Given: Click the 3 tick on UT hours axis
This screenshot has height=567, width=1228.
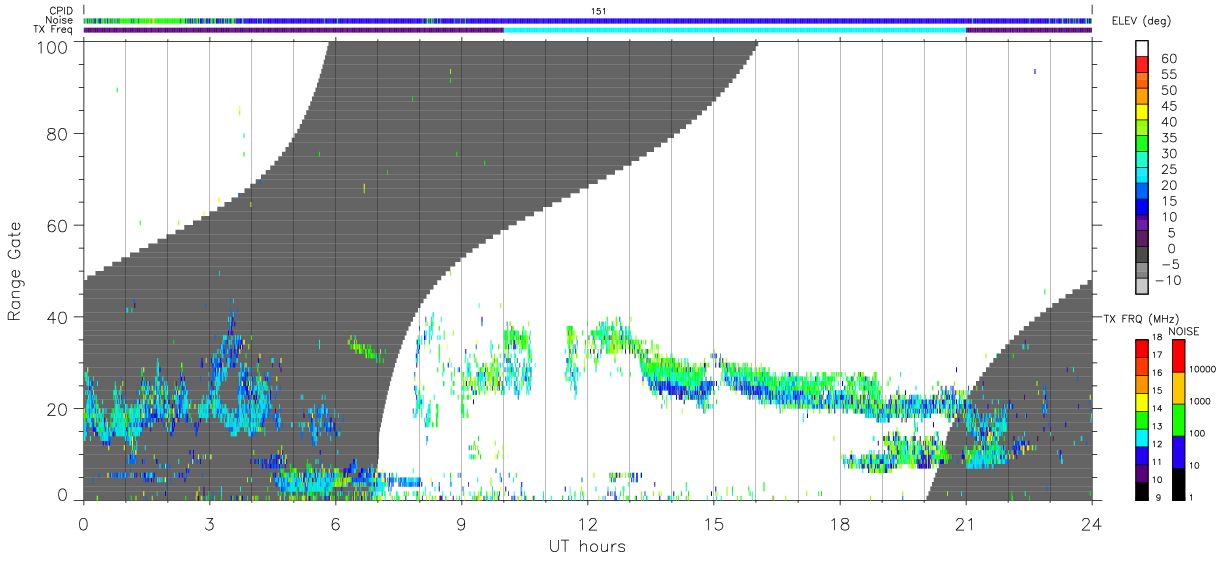Looking at the screenshot, I should pos(210,523).
